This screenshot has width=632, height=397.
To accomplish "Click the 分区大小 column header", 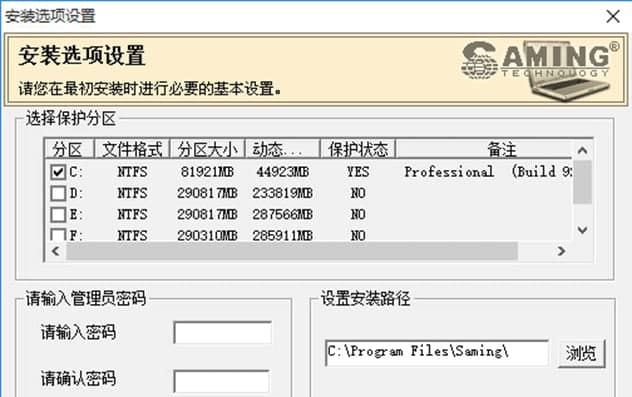I will click(207, 149).
